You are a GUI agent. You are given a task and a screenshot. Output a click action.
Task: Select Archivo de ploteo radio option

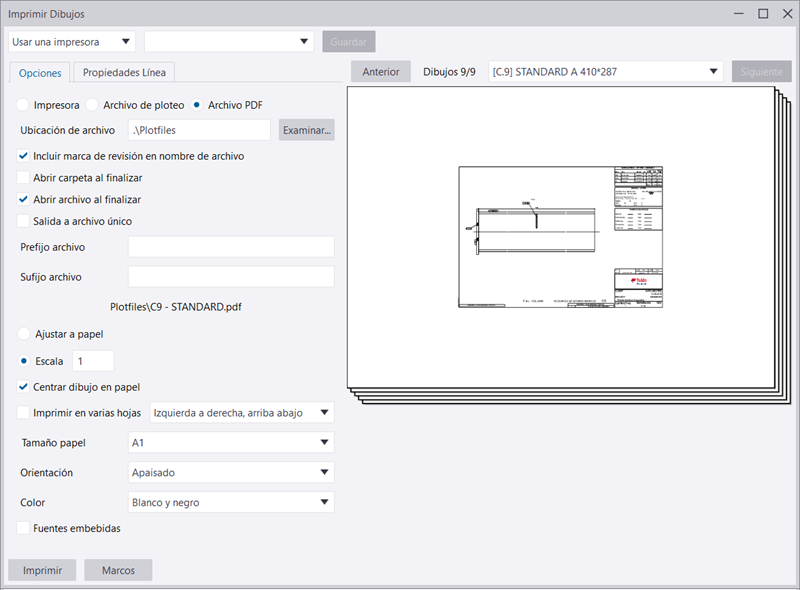[x=92, y=105]
